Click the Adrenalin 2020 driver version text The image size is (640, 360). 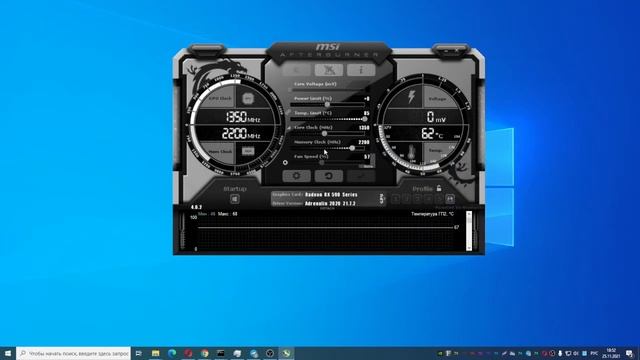tap(330, 203)
